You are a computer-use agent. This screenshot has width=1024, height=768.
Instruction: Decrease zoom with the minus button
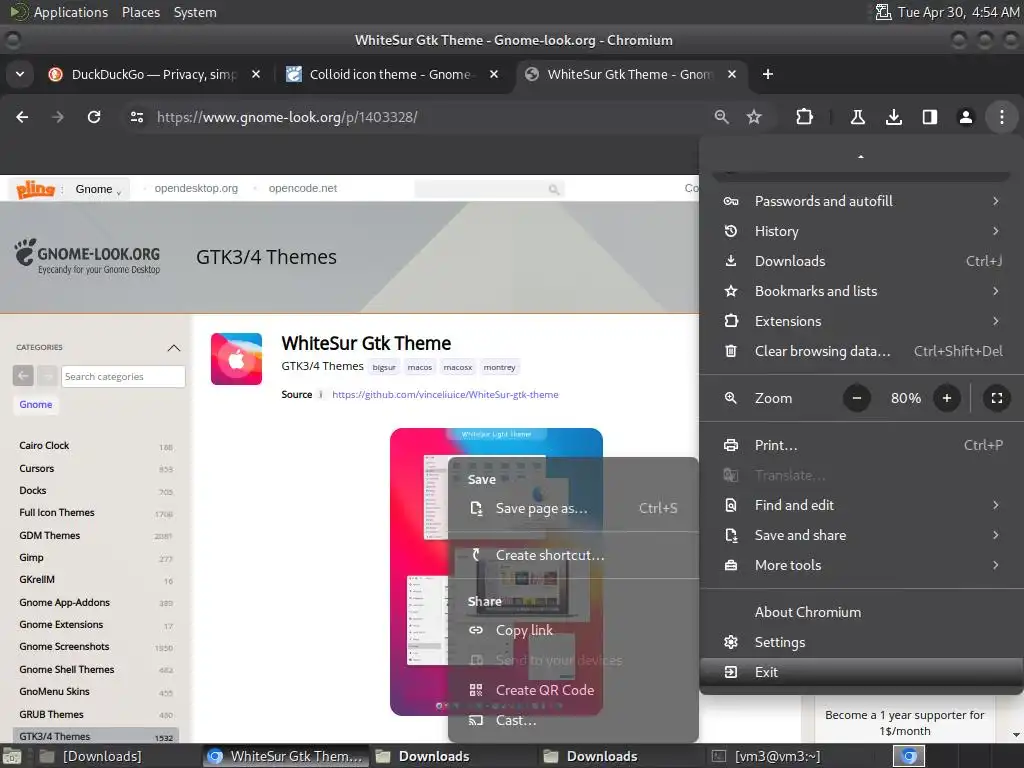point(857,398)
